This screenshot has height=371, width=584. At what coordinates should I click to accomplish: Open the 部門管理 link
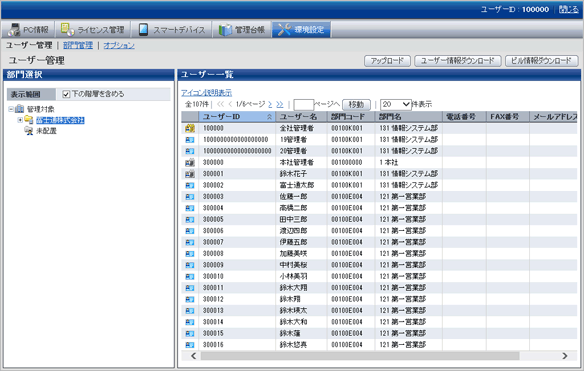[x=78, y=45]
